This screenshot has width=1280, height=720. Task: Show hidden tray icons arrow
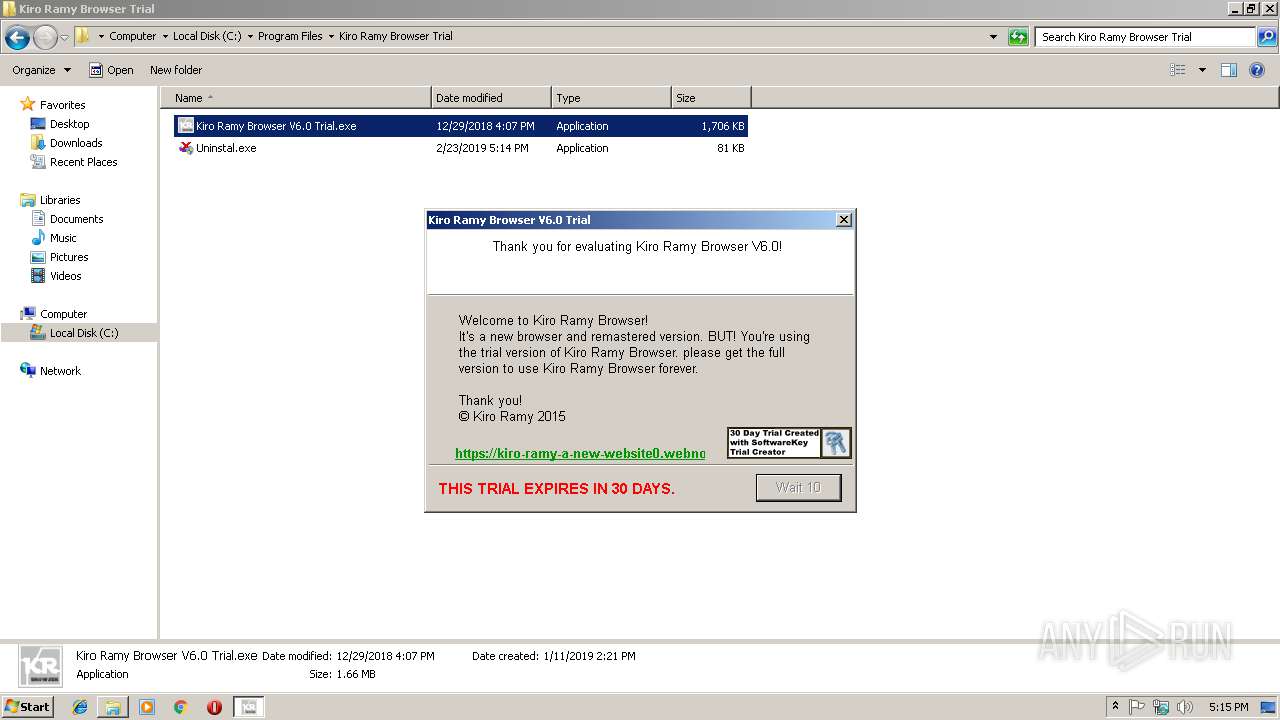coord(1116,706)
